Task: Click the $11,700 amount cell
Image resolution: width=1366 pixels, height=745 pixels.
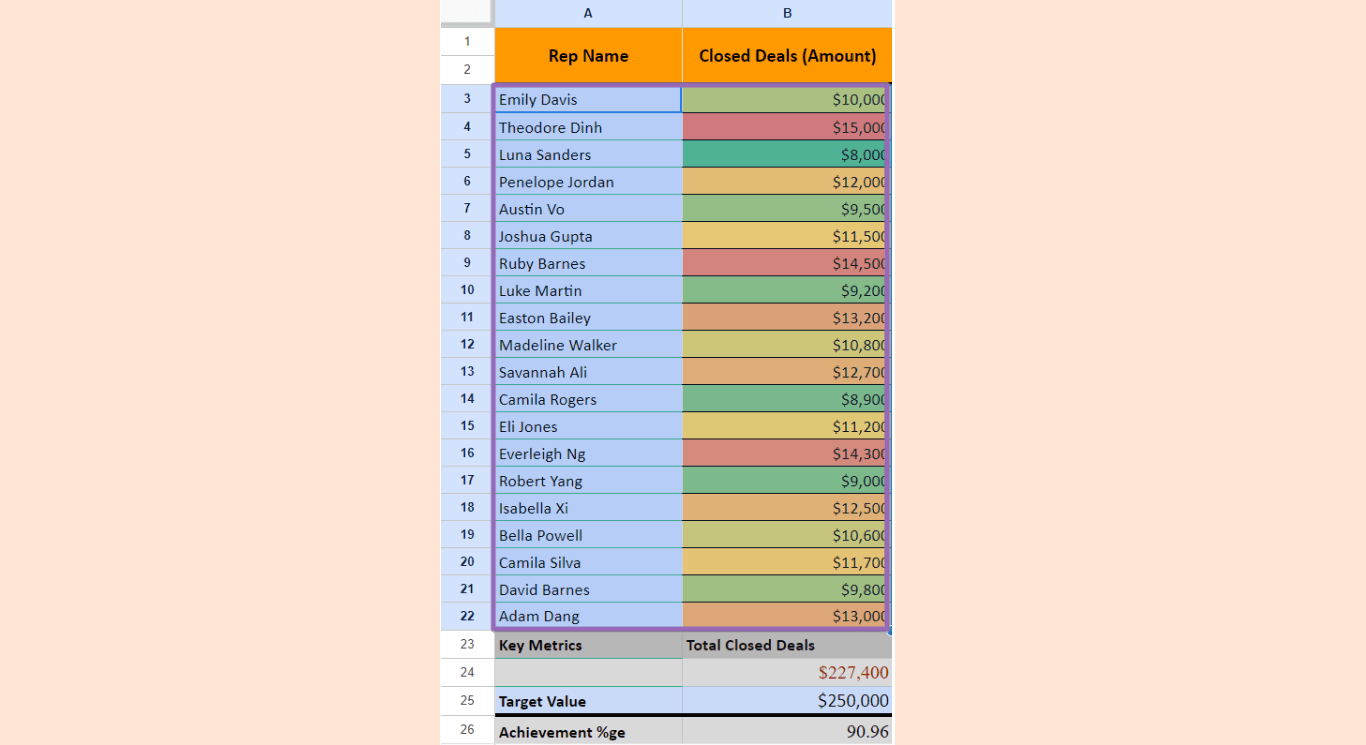Action: pyautogui.click(x=786, y=562)
